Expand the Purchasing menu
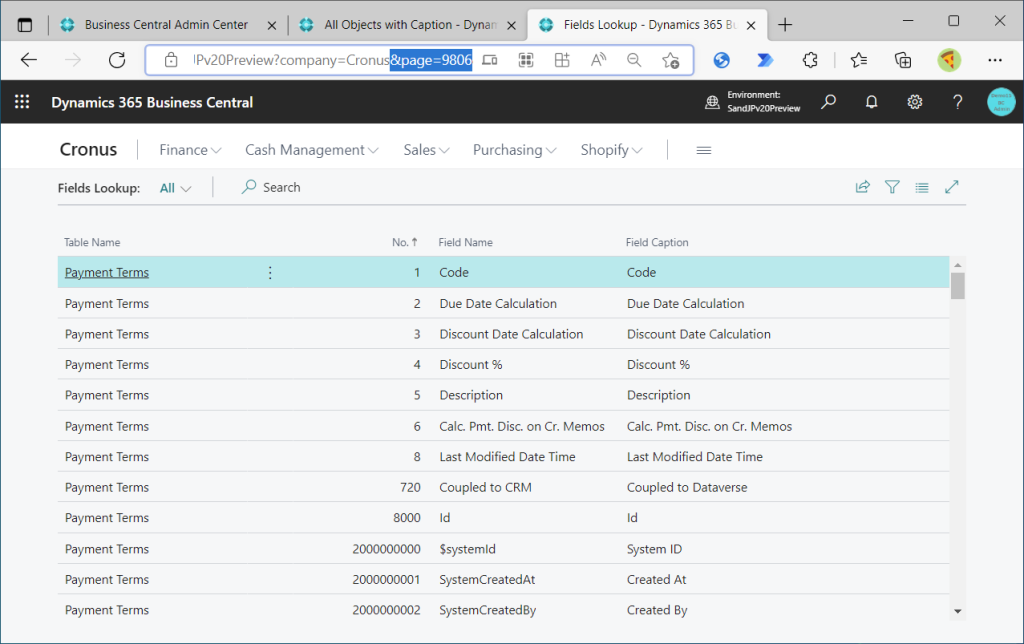The height and width of the screenshot is (644, 1024). pyautogui.click(x=515, y=150)
